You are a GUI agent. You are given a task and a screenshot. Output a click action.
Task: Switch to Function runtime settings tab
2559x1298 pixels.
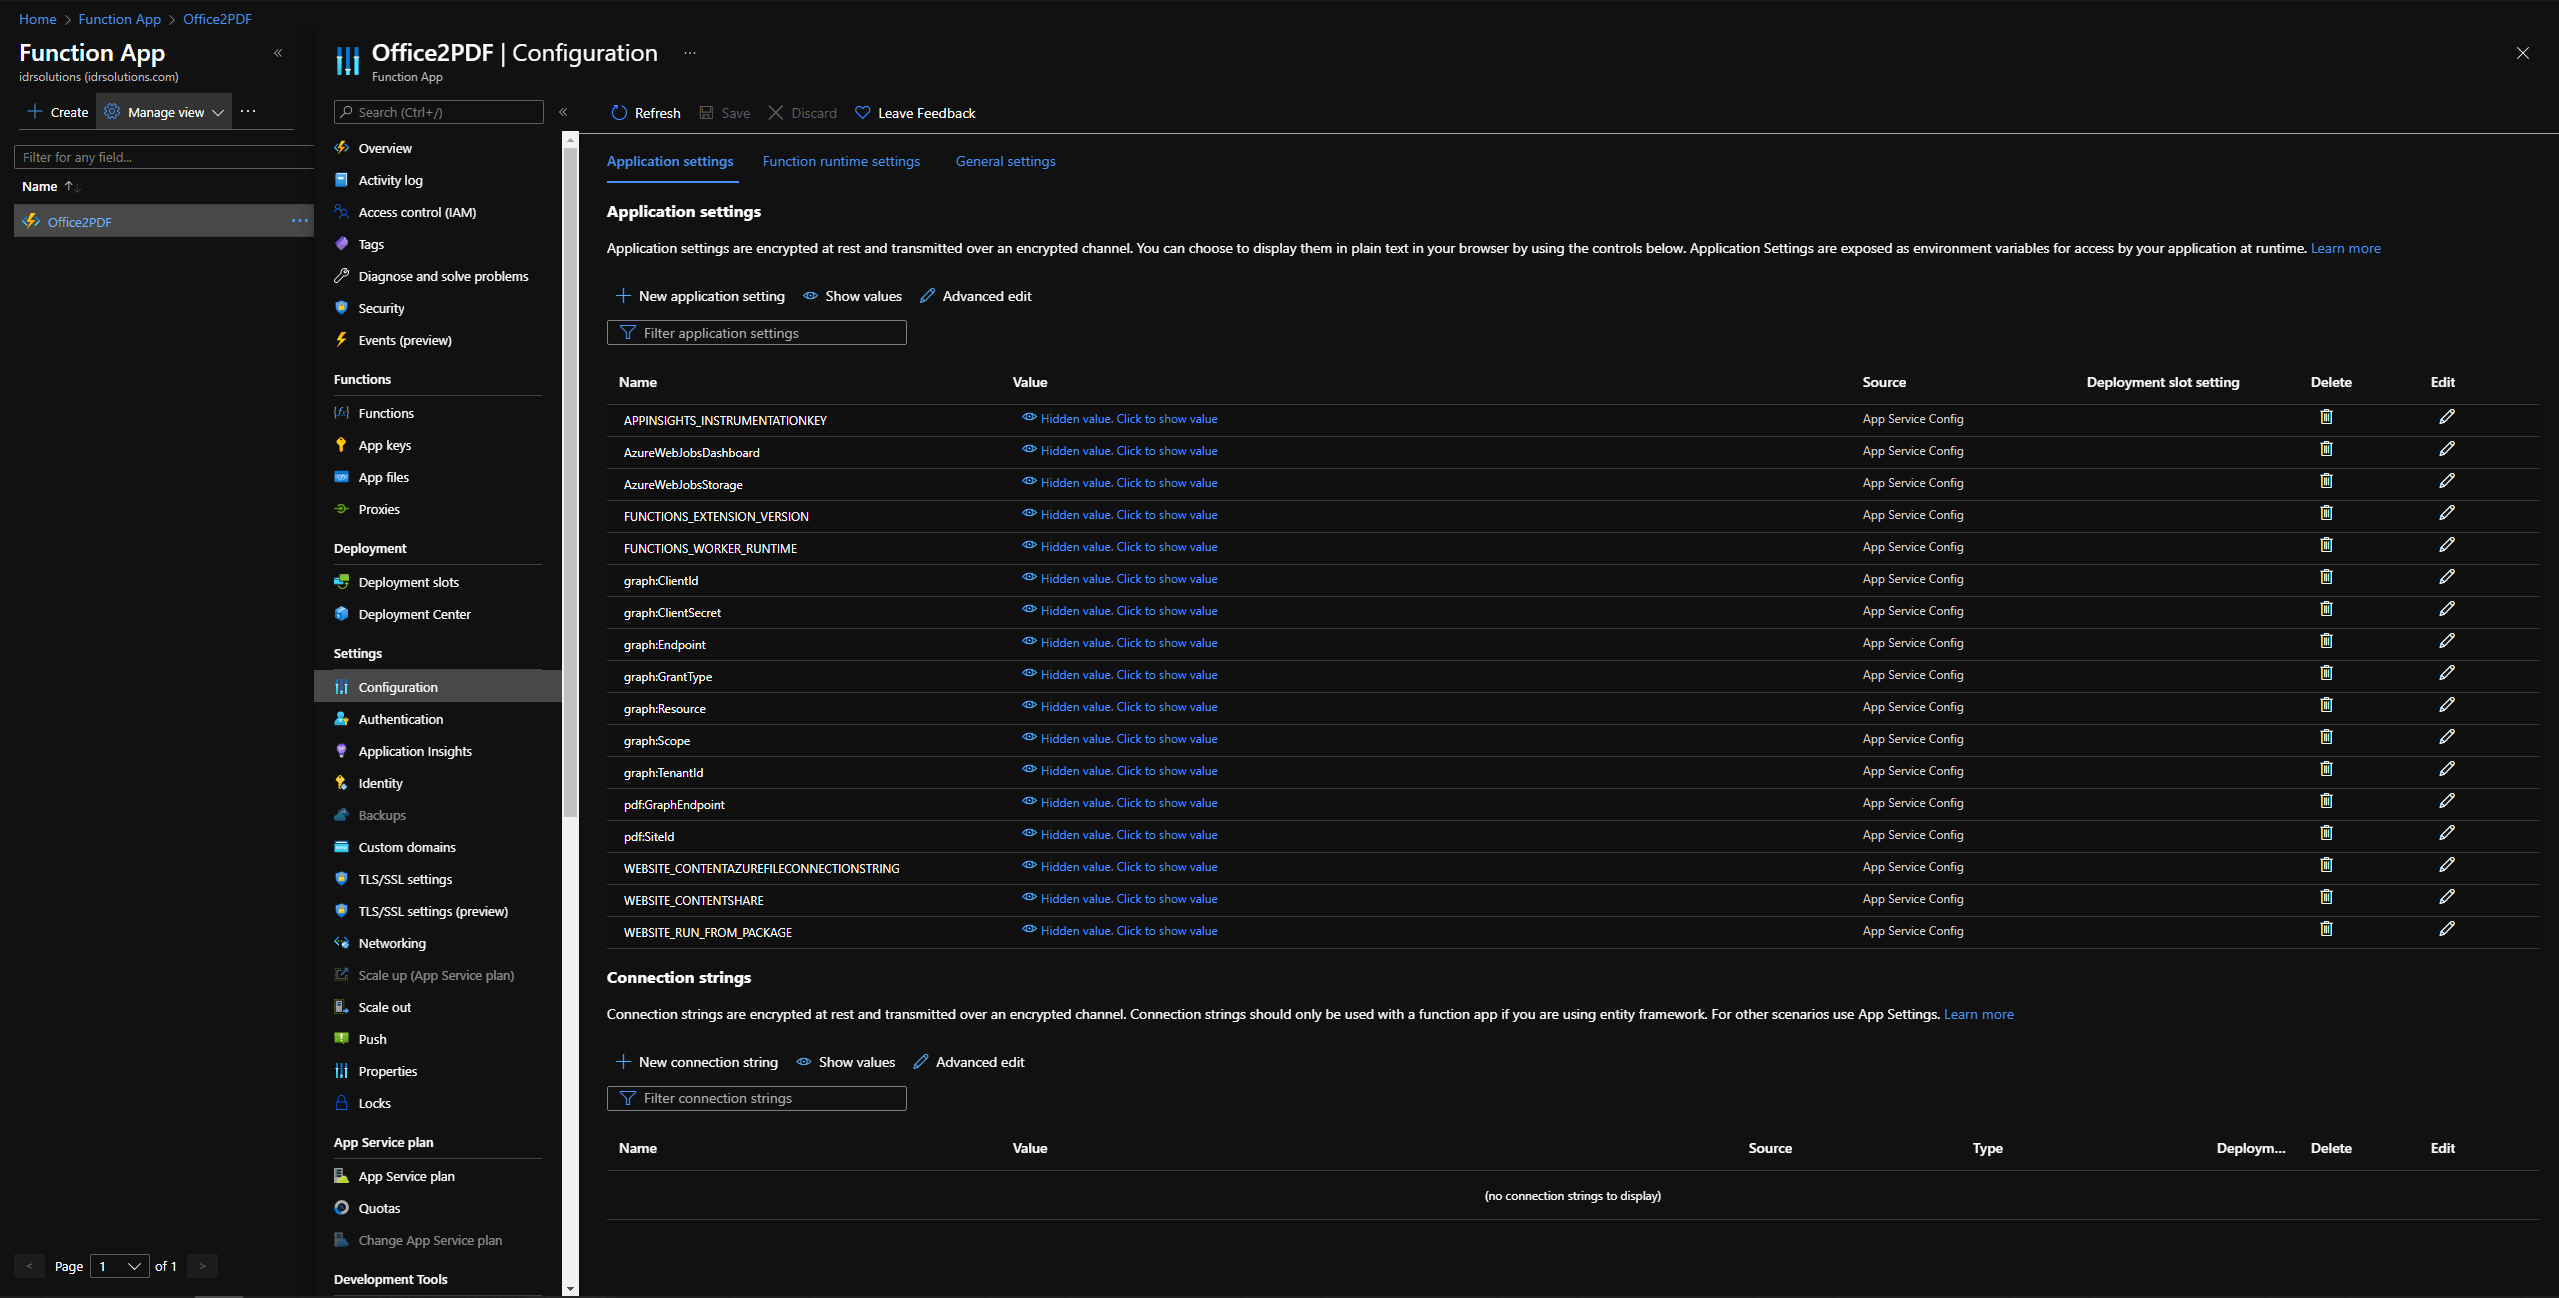[x=841, y=161]
